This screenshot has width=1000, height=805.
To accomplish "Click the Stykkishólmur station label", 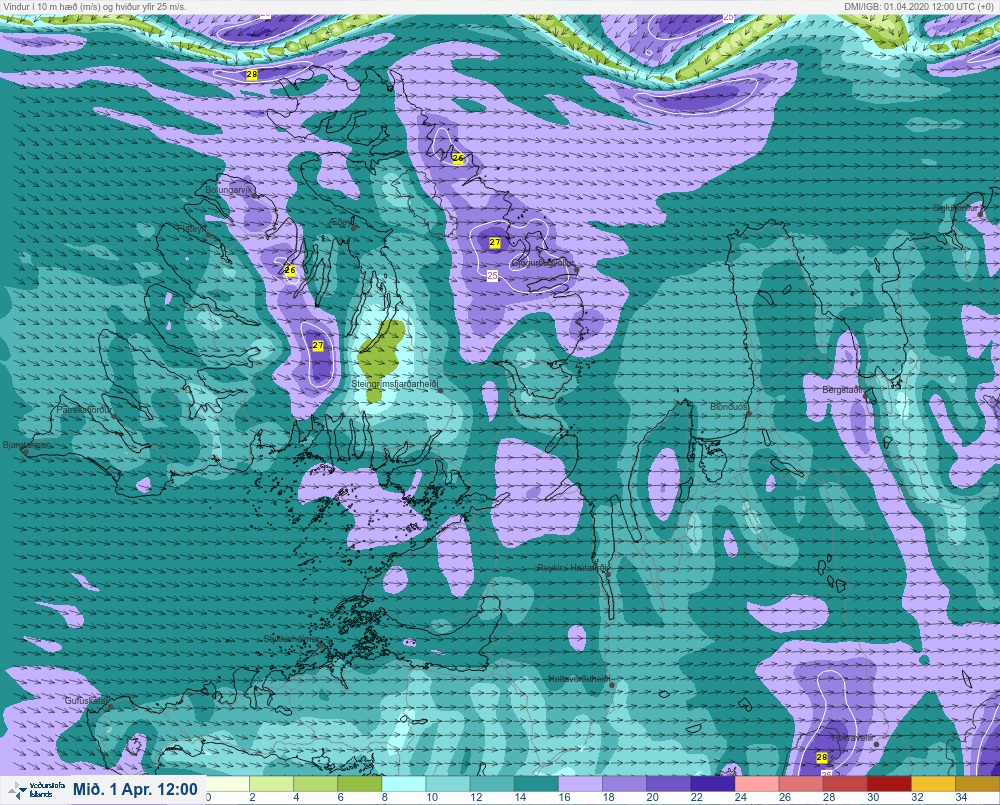I will [x=291, y=639].
